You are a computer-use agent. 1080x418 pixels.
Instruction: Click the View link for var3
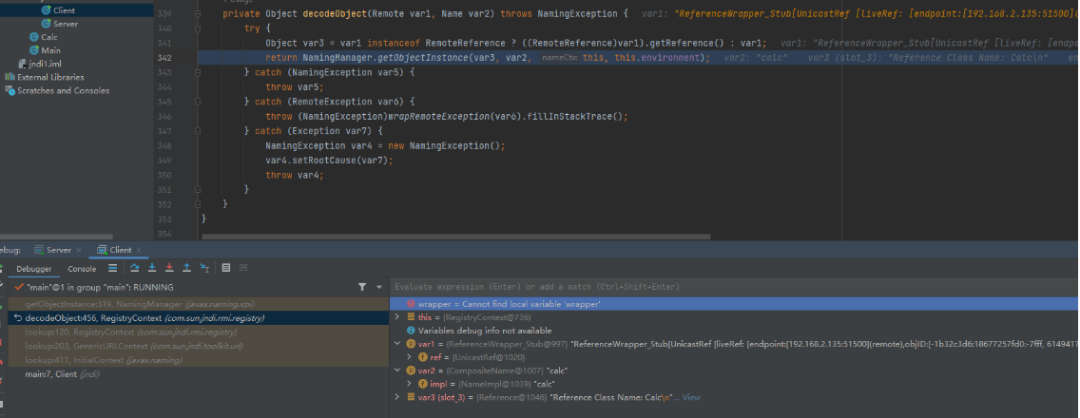tap(692, 397)
